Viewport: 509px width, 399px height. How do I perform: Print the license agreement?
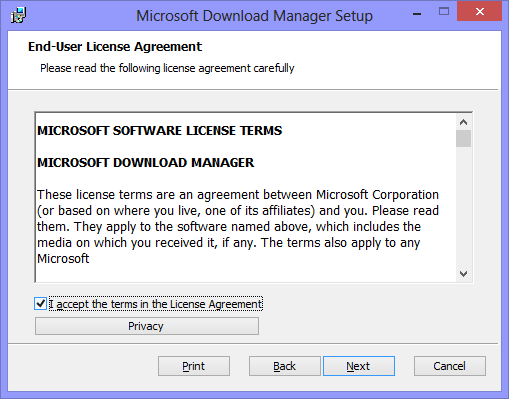click(x=194, y=366)
